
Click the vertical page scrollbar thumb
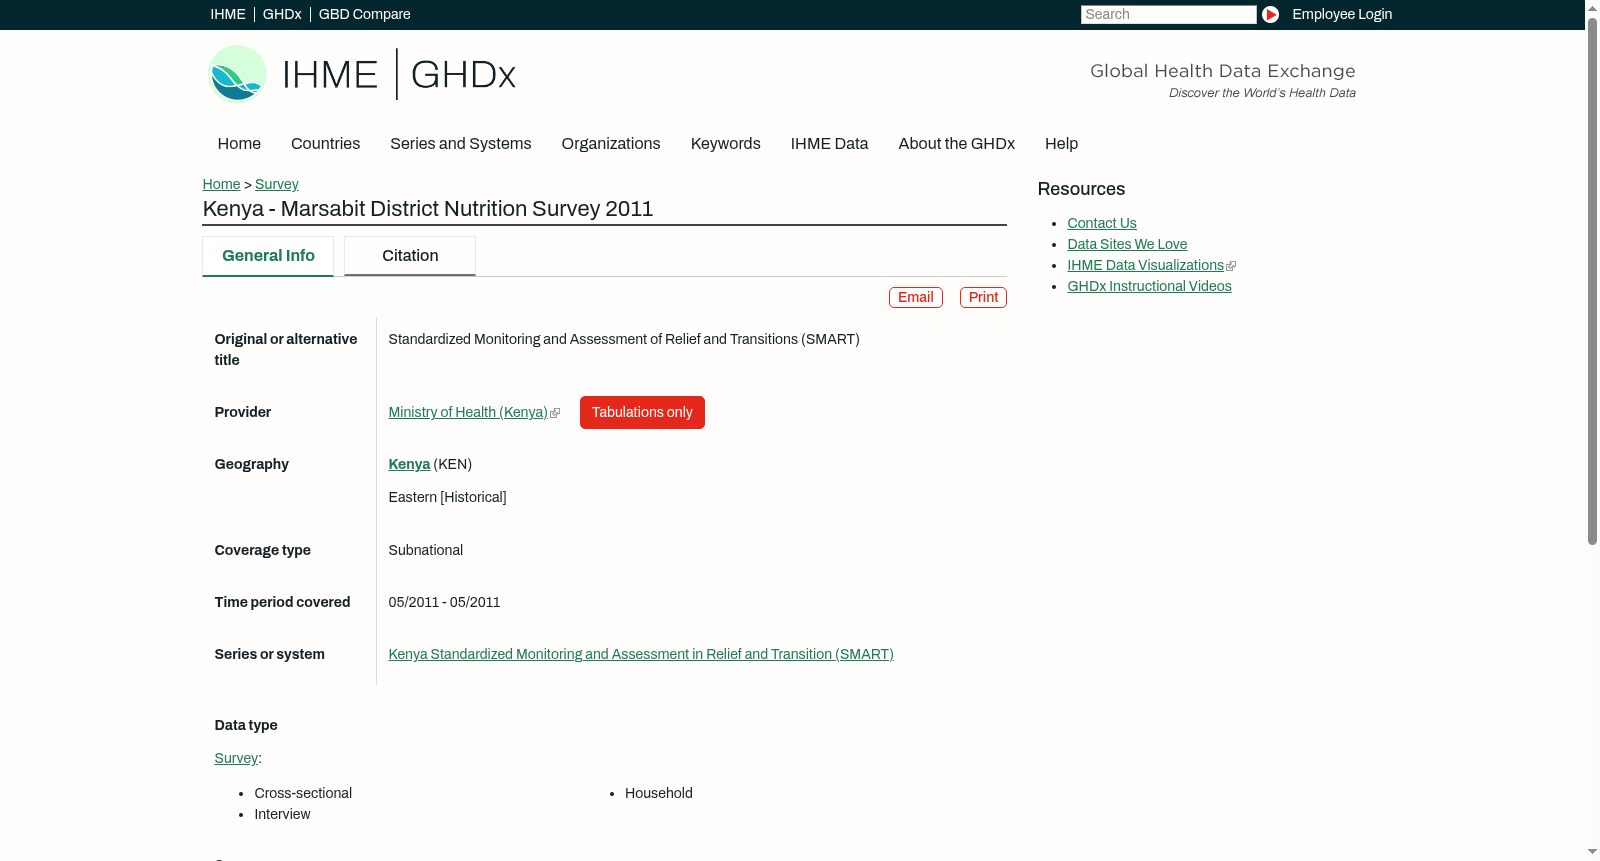point(1592,280)
